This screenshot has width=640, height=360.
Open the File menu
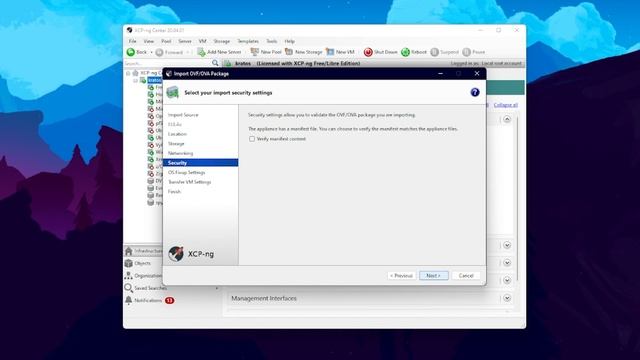[x=133, y=41]
